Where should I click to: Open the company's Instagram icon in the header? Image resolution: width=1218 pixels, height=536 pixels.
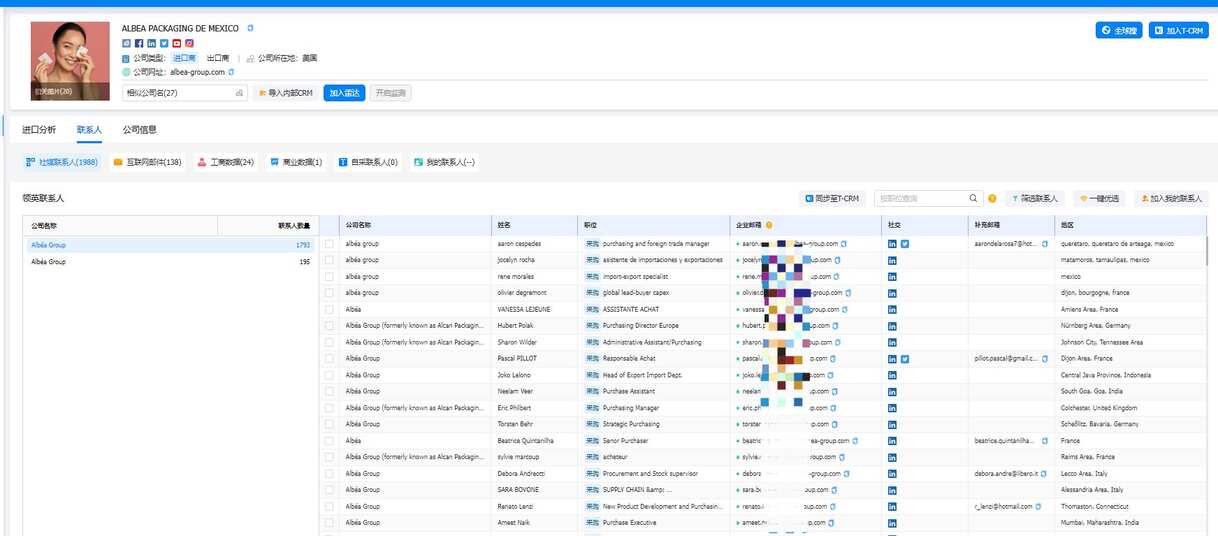[189, 43]
